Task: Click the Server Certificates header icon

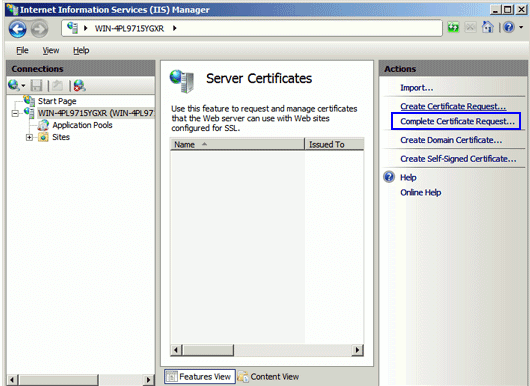Action: point(182,81)
